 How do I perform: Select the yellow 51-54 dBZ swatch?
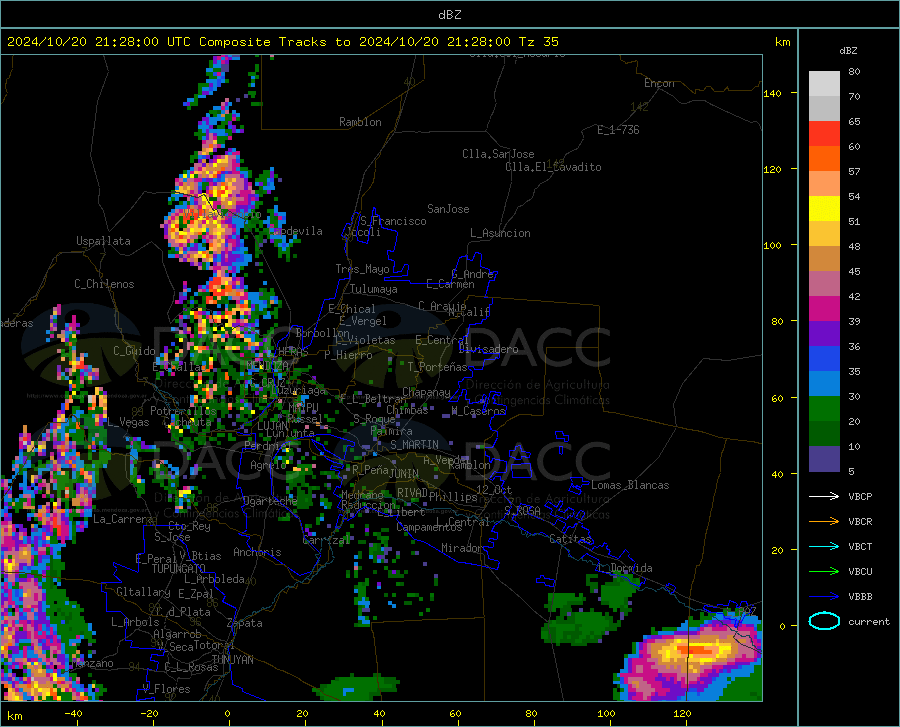(824, 209)
